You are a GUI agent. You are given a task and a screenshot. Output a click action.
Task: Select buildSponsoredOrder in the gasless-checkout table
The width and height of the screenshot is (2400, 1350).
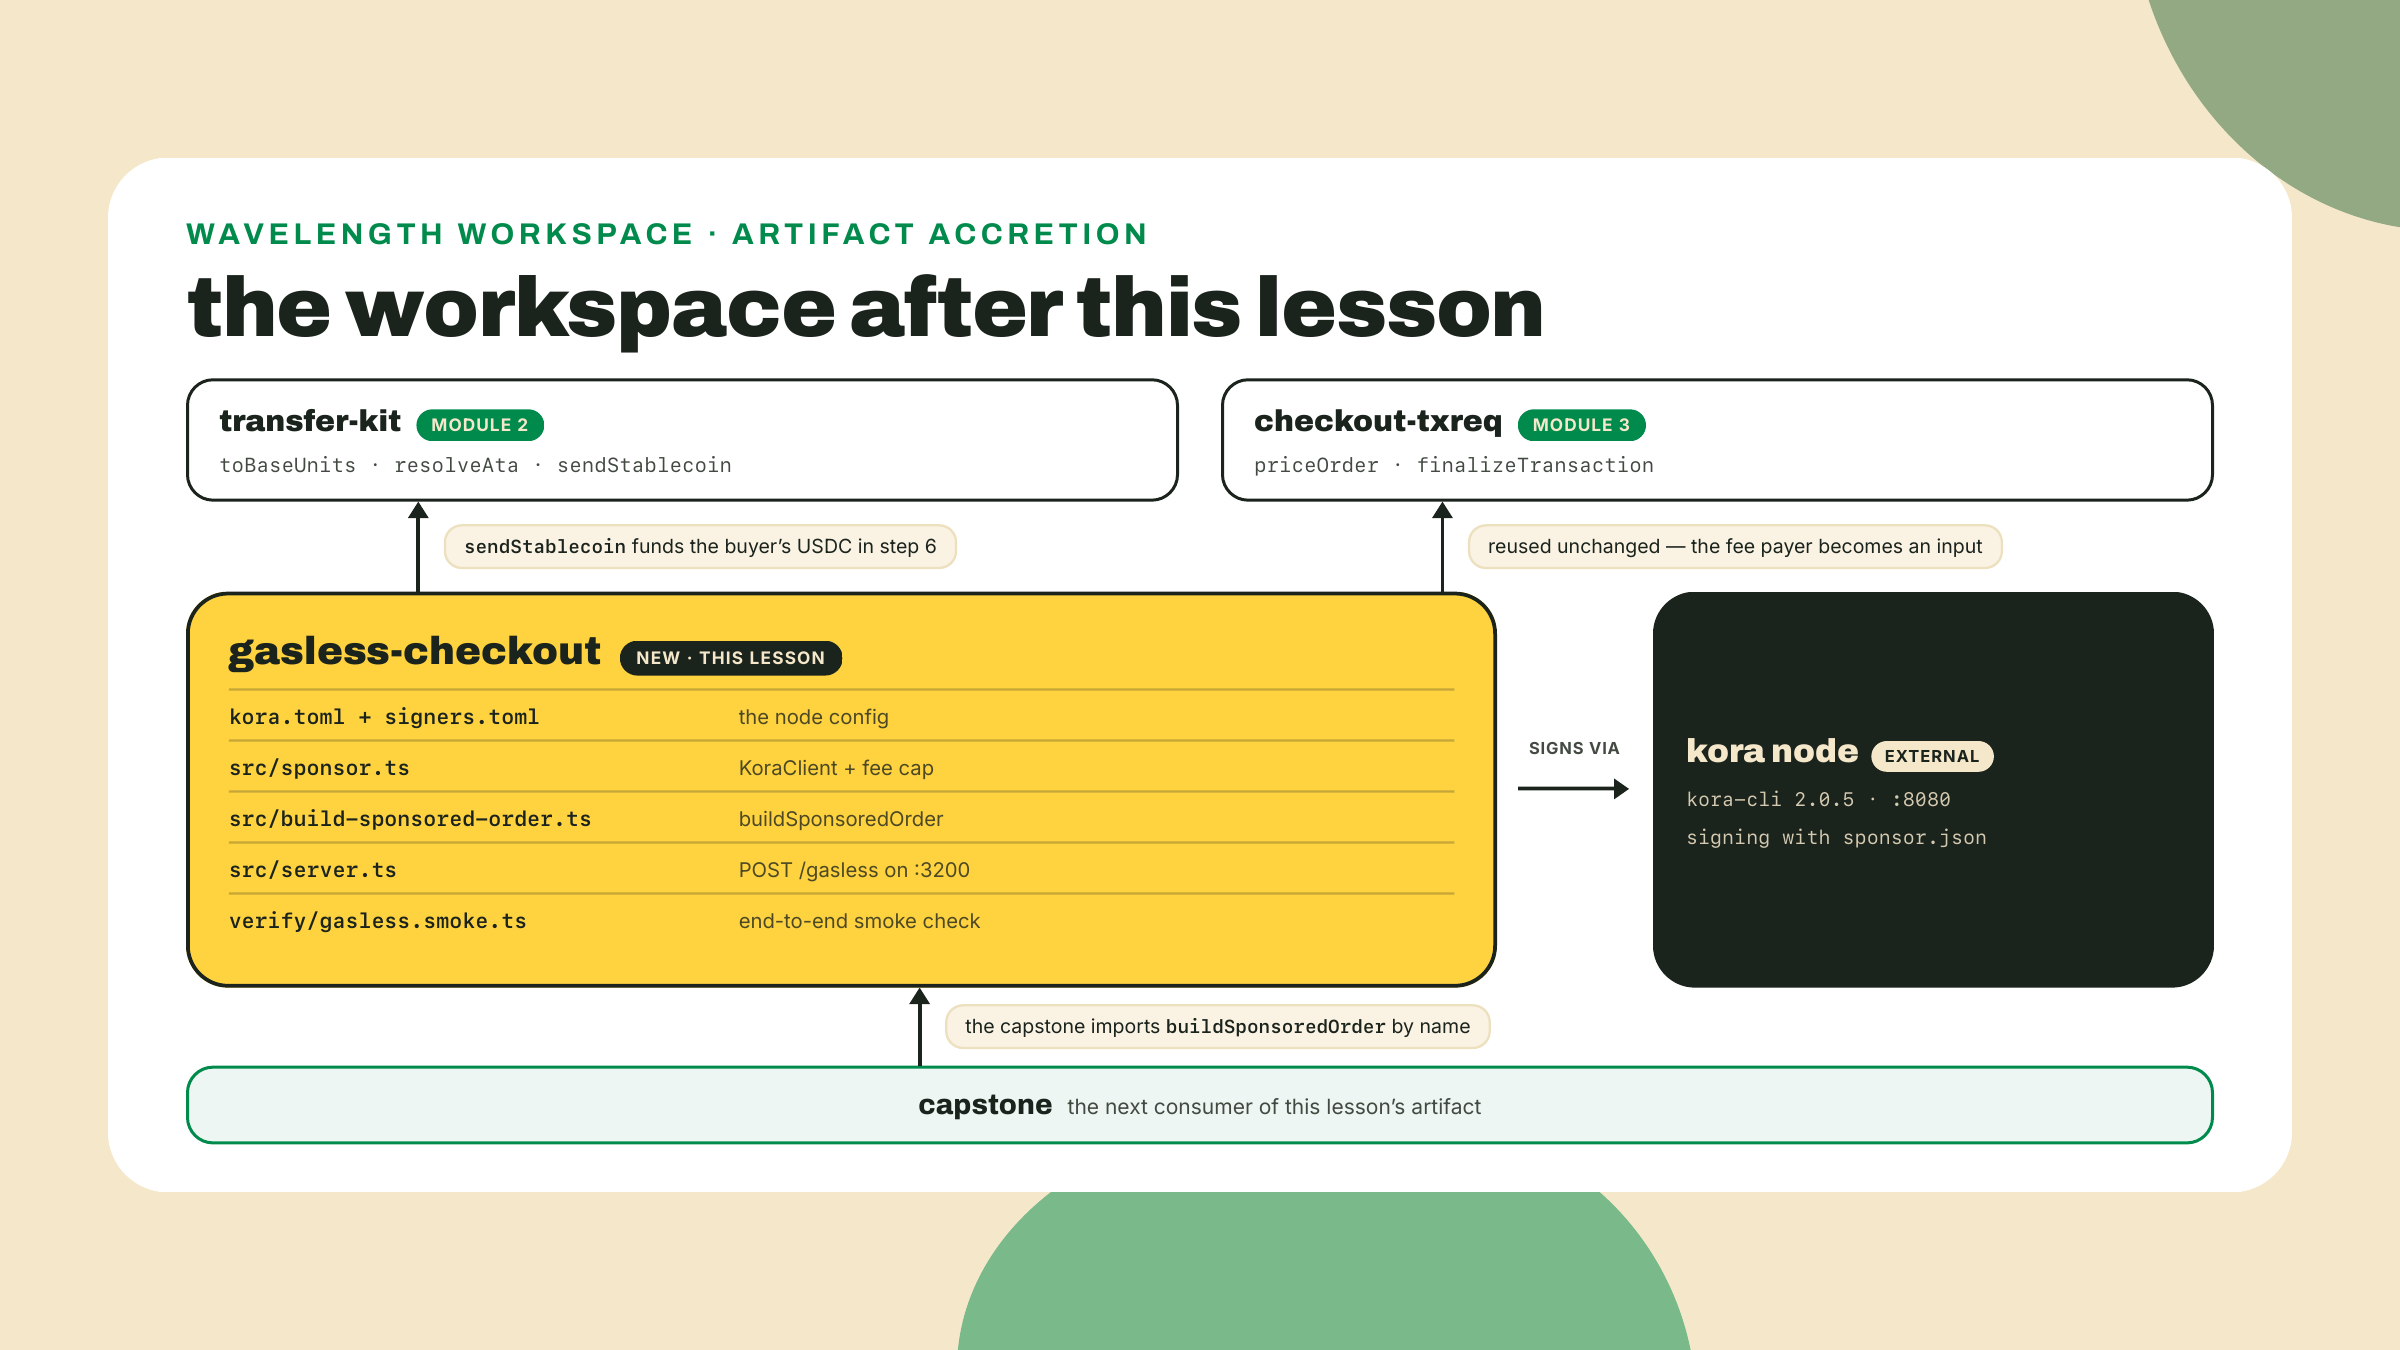tap(841, 819)
